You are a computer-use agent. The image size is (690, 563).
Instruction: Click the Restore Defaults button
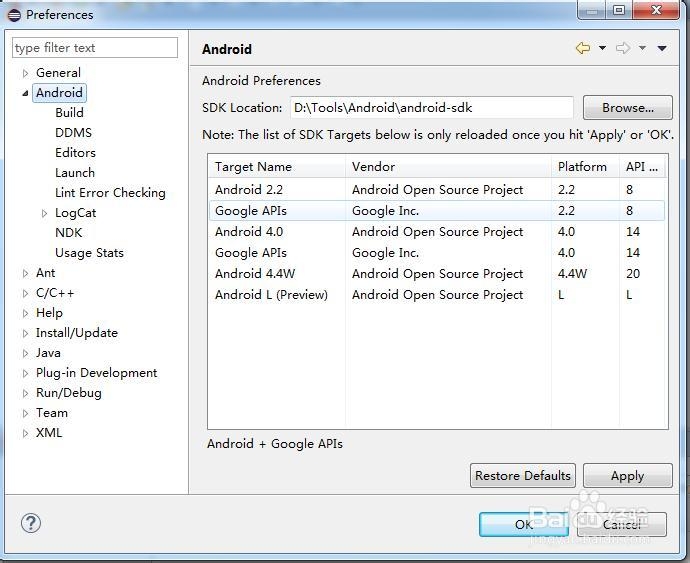(523, 476)
